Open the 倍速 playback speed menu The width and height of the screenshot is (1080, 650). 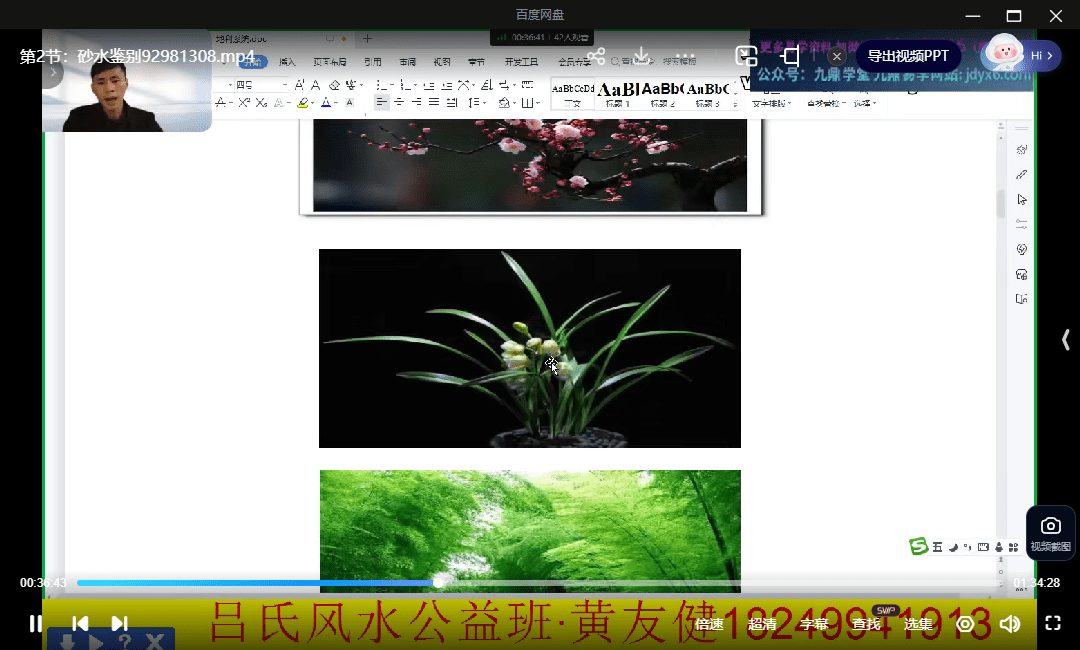pos(709,624)
